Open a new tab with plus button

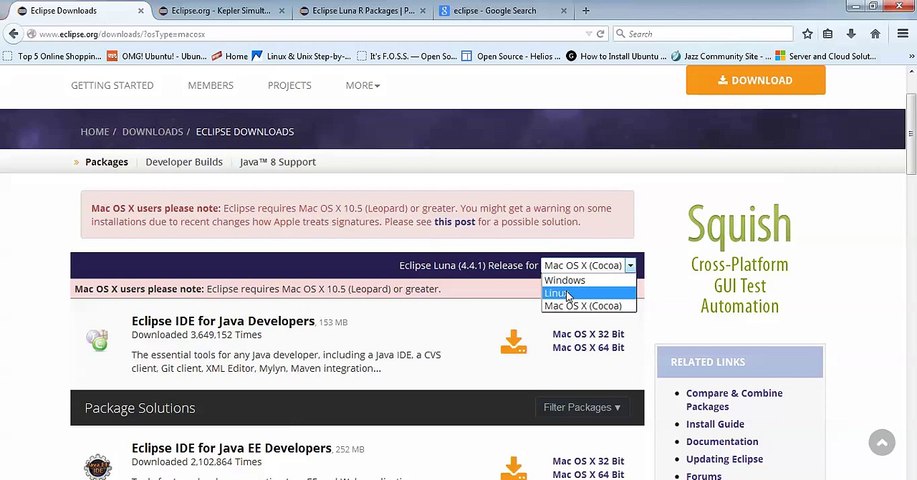[x=586, y=11]
